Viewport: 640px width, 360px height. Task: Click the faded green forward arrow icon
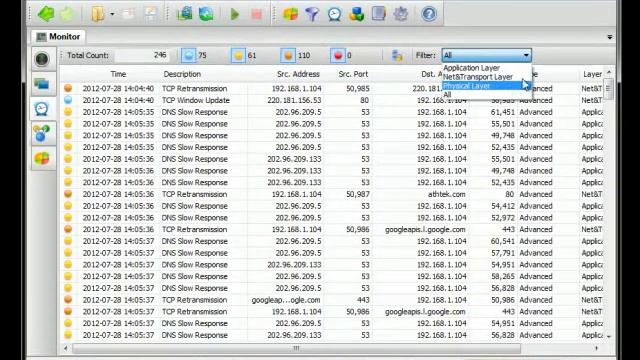[x=67, y=14]
